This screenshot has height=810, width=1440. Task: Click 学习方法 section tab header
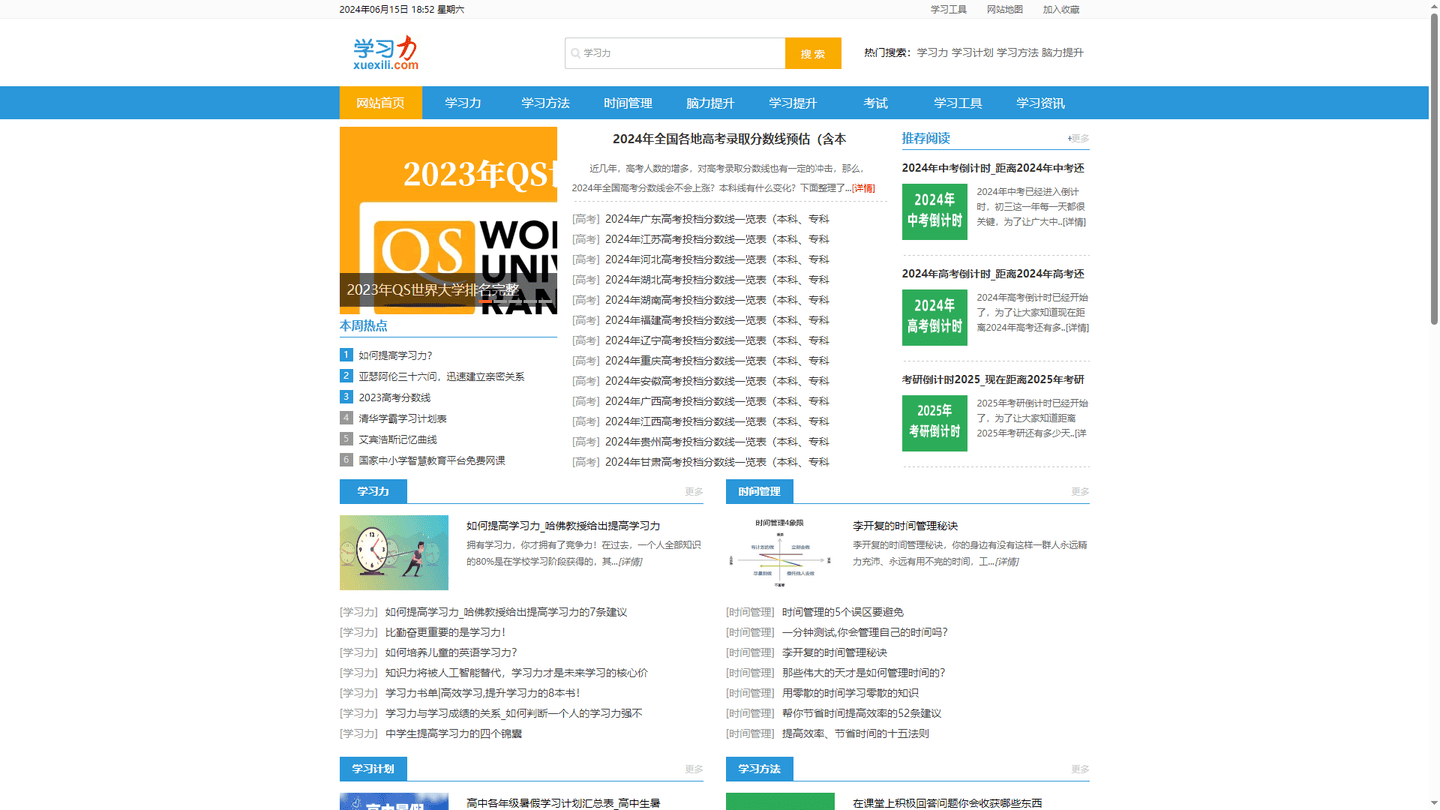[759, 768]
